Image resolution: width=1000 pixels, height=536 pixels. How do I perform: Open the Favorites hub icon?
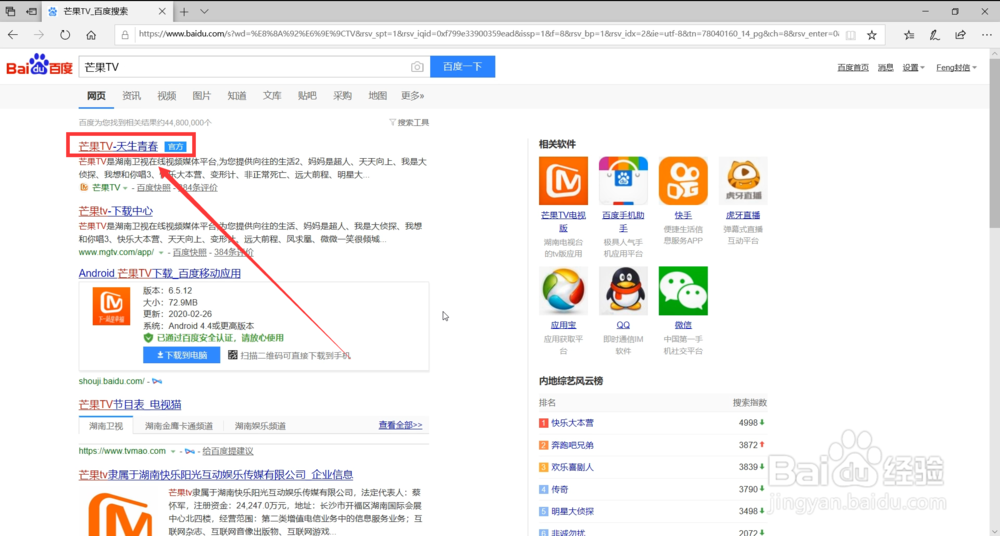[909, 35]
